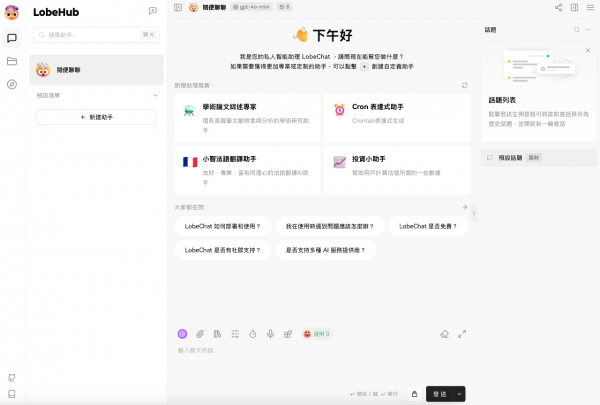The height and width of the screenshot is (405, 600).
Task: Open the files folder icon in sidebar
Action: tap(12, 61)
